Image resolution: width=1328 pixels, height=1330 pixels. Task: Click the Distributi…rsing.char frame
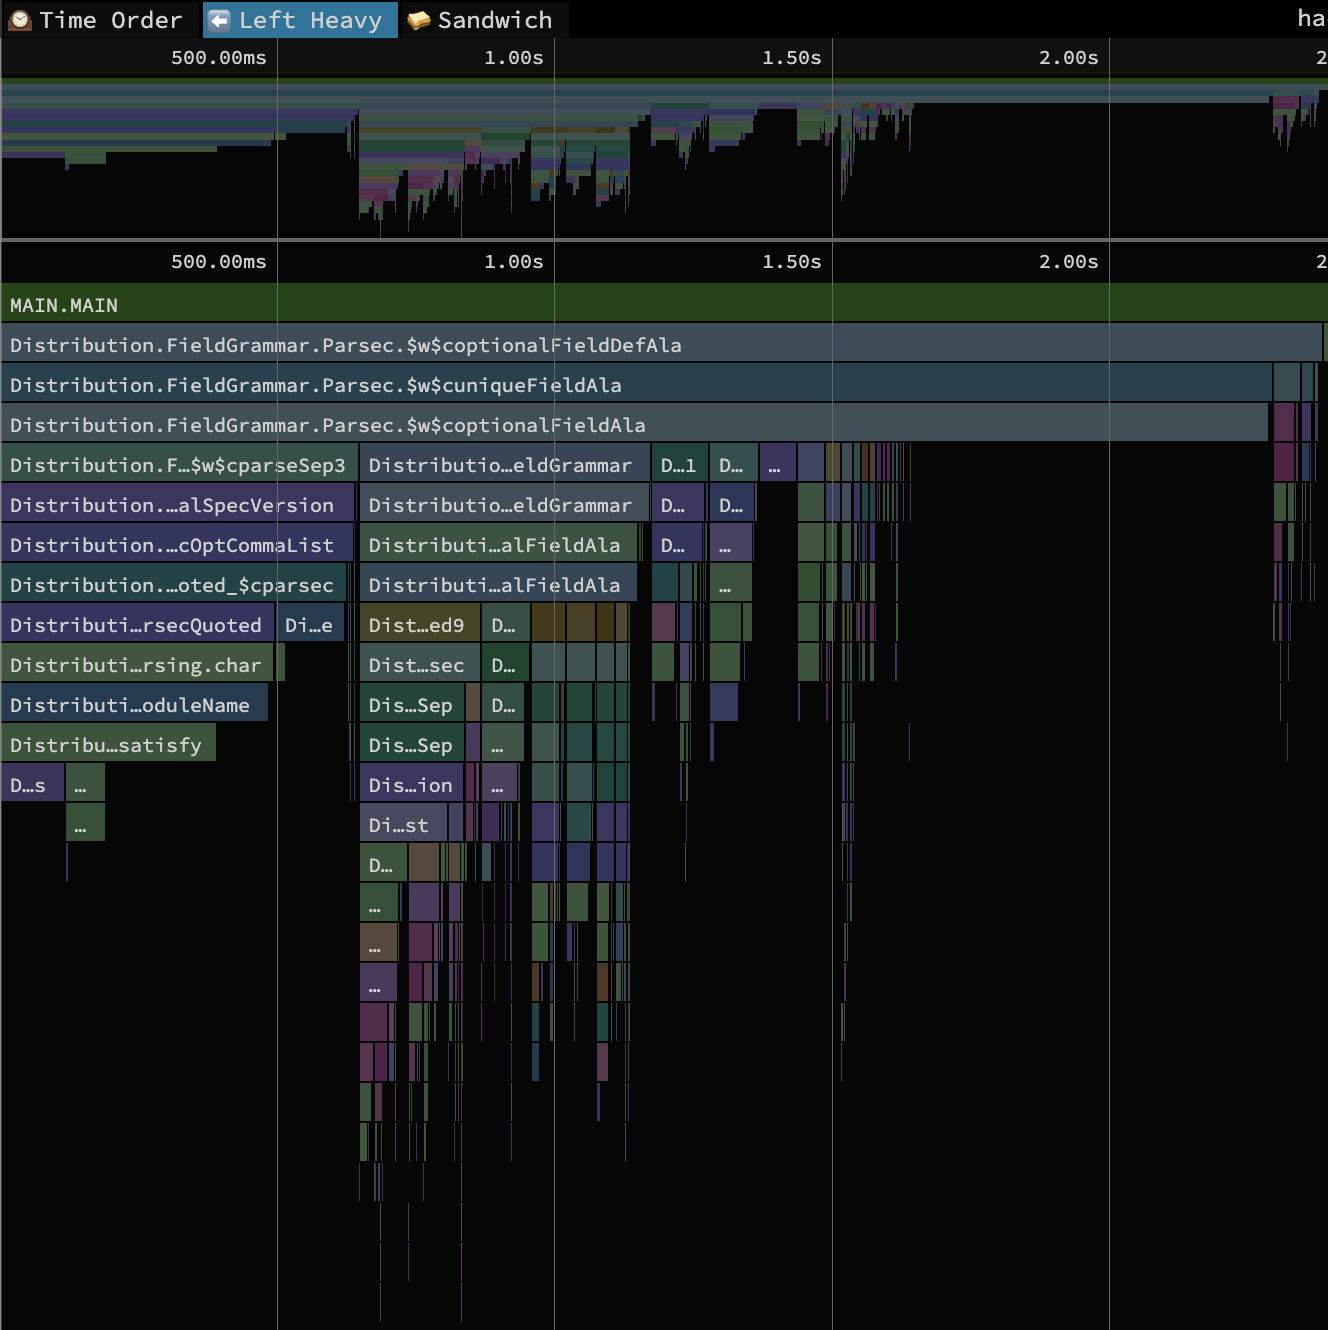click(137, 665)
